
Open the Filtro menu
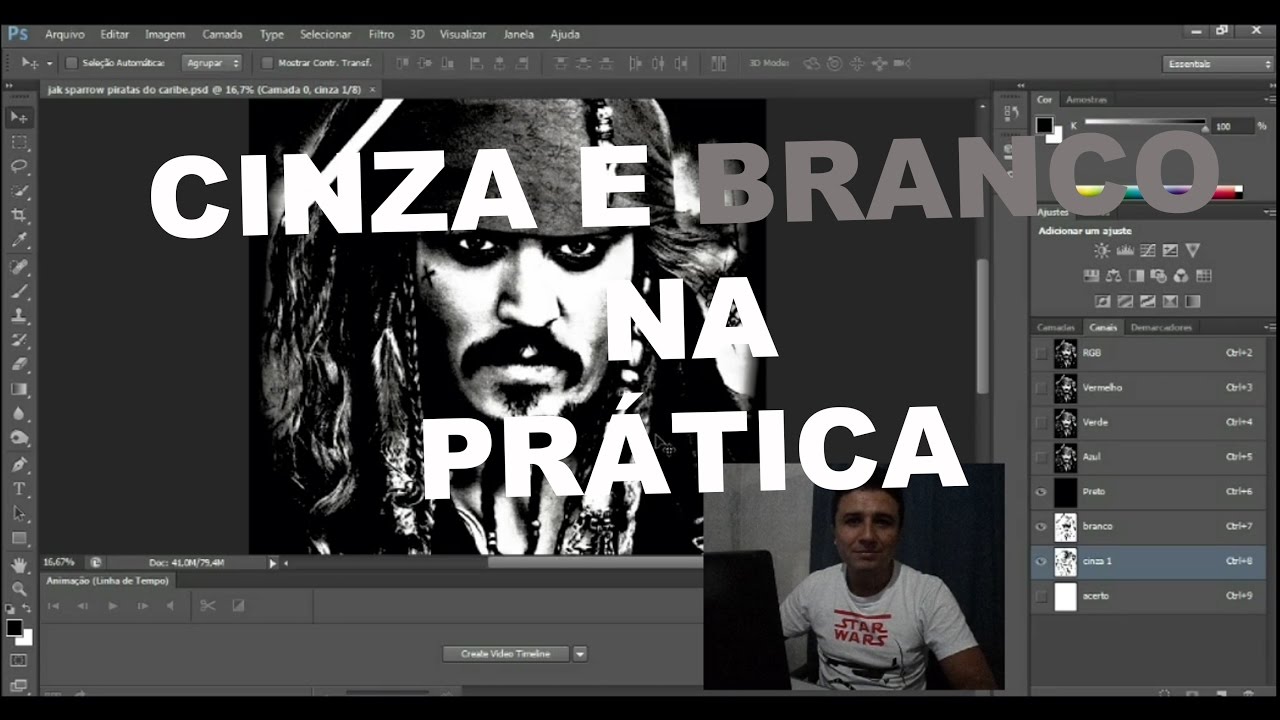(381, 34)
